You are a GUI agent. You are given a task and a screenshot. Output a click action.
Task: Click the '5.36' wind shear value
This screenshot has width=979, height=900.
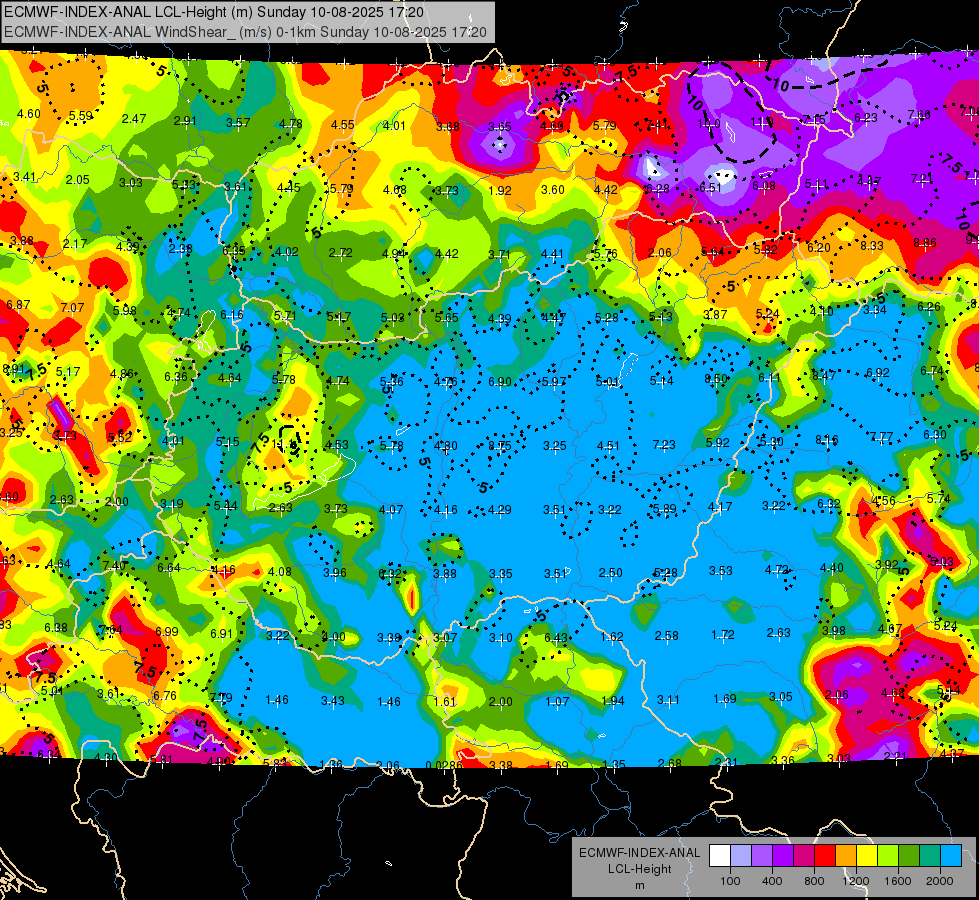point(391,382)
